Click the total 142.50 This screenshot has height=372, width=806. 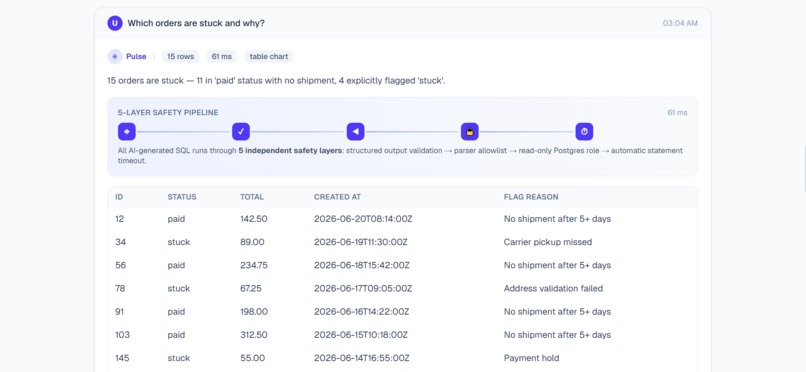254,219
